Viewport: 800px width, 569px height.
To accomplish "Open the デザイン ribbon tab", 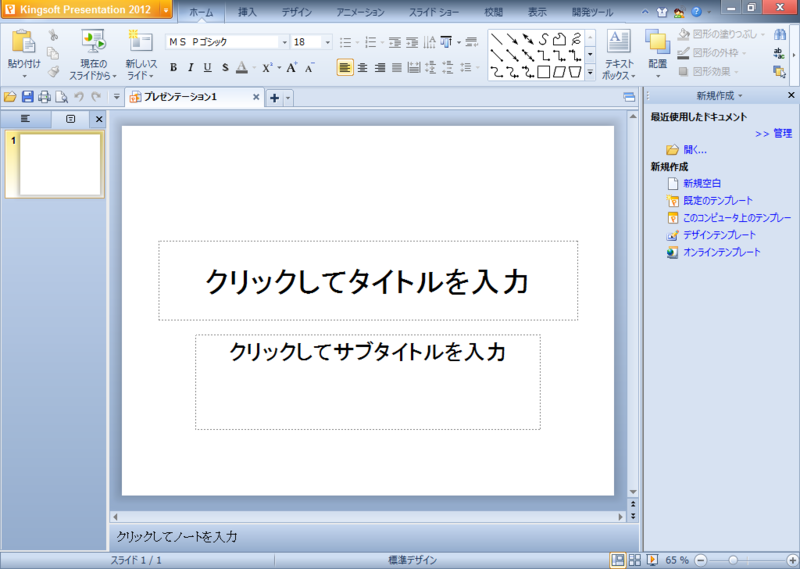I will tap(297, 12).
